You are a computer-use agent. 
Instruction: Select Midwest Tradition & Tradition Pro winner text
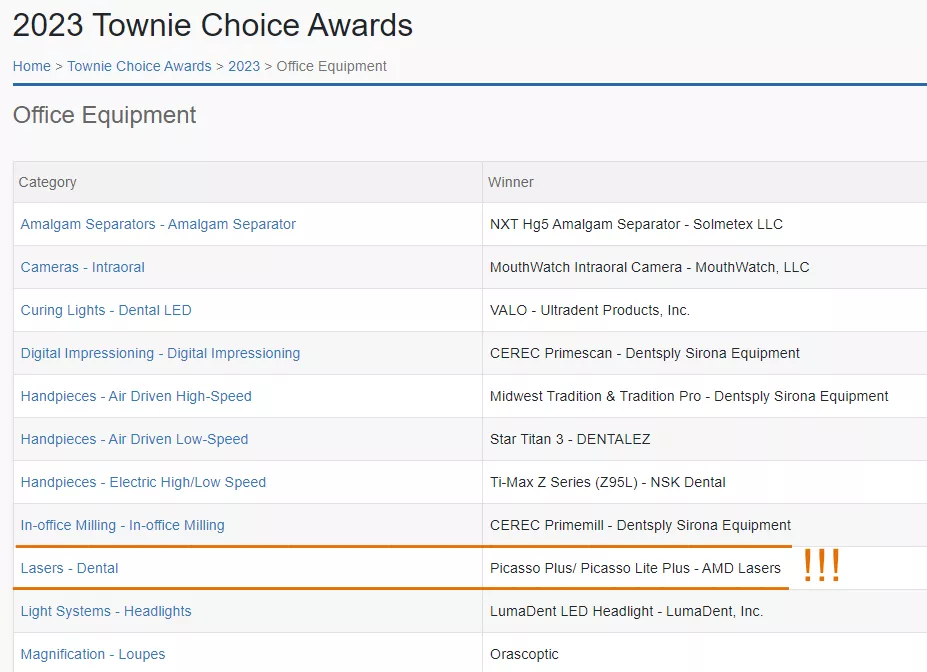689,397
